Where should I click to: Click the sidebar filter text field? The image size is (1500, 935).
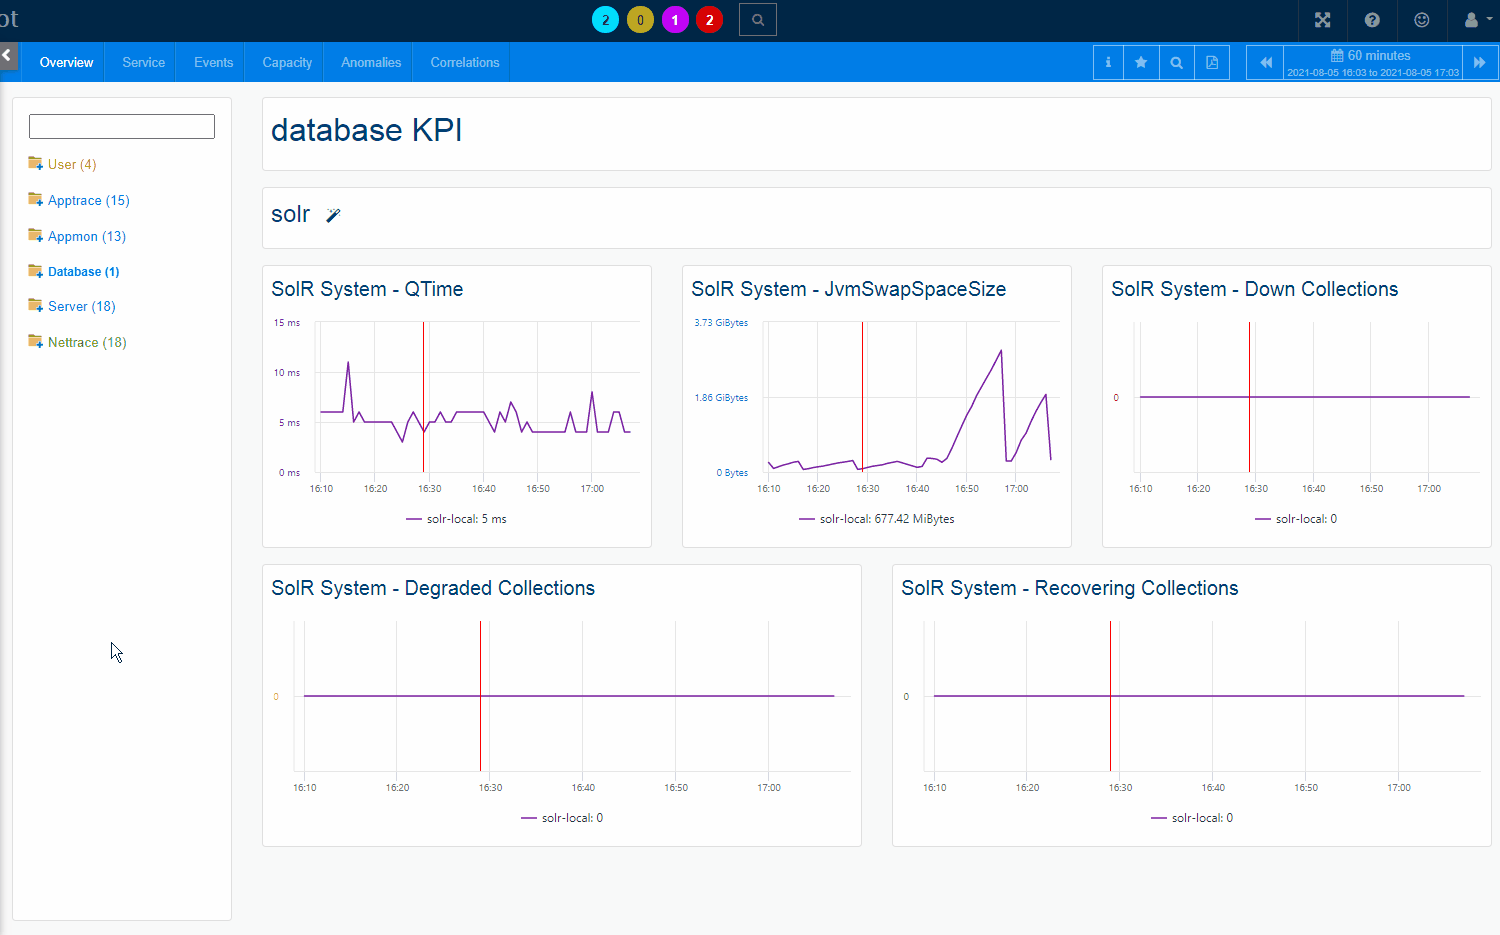[122, 126]
